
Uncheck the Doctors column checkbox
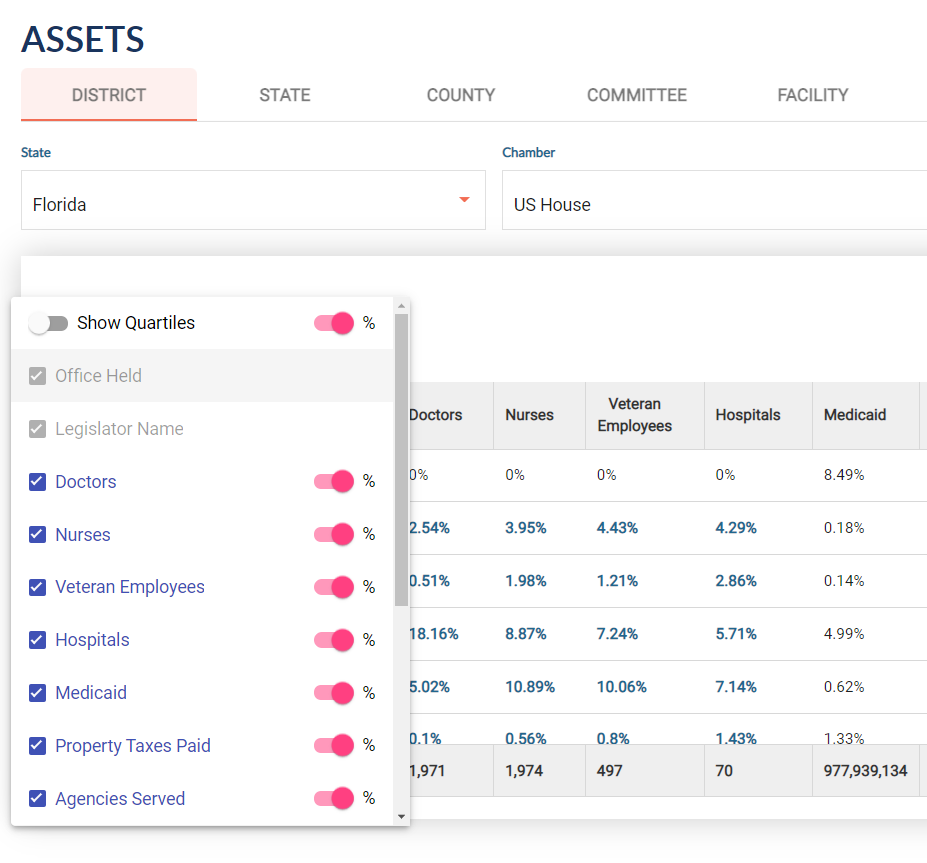click(x=38, y=482)
